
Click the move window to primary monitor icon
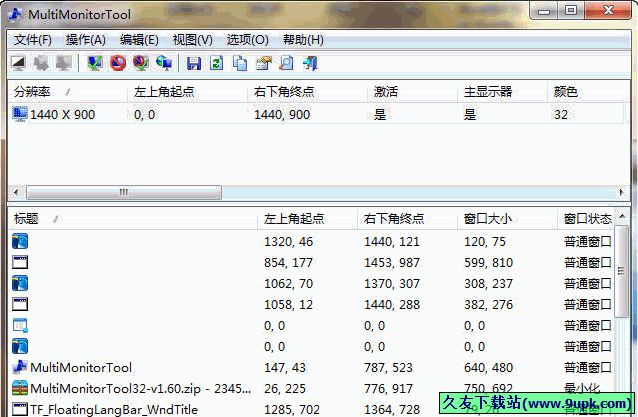(63, 63)
